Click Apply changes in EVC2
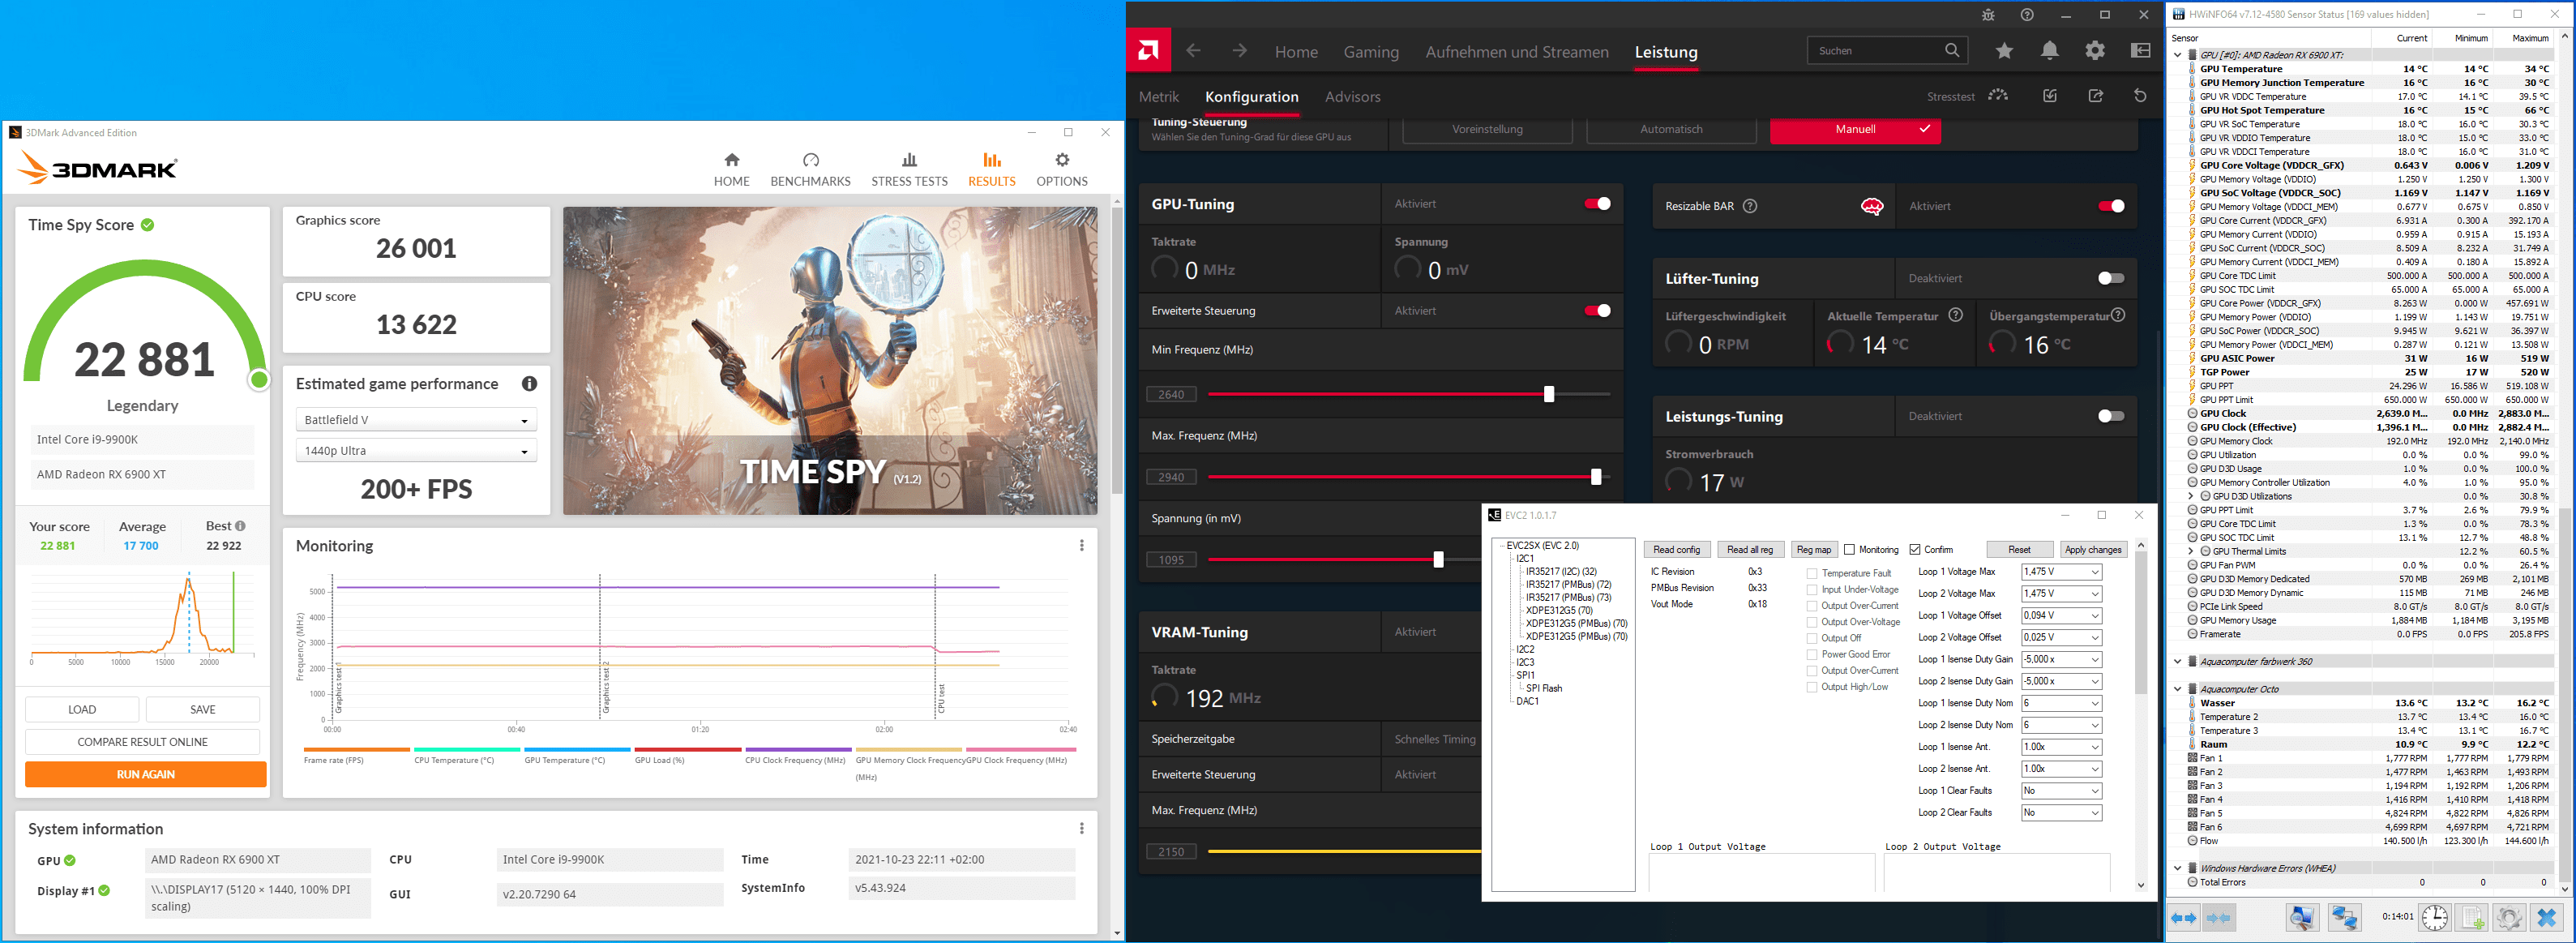Screen dimensions: 2576x943 click(x=2093, y=550)
